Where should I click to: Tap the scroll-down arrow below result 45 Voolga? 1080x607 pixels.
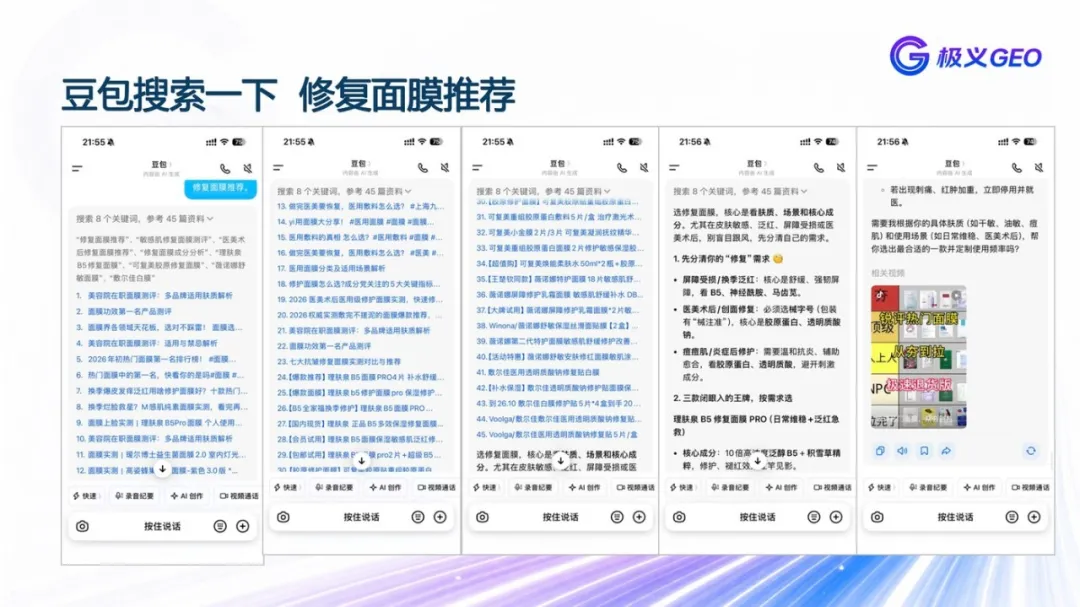tap(561, 460)
